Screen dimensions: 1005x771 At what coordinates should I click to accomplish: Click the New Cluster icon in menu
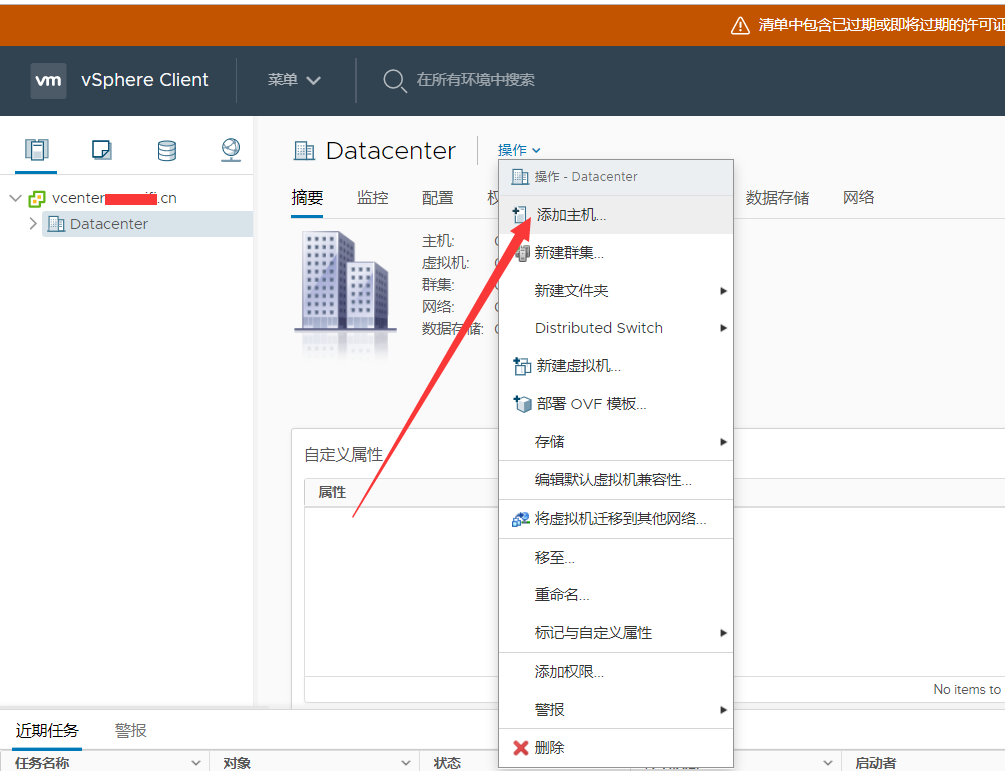coord(522,253)
